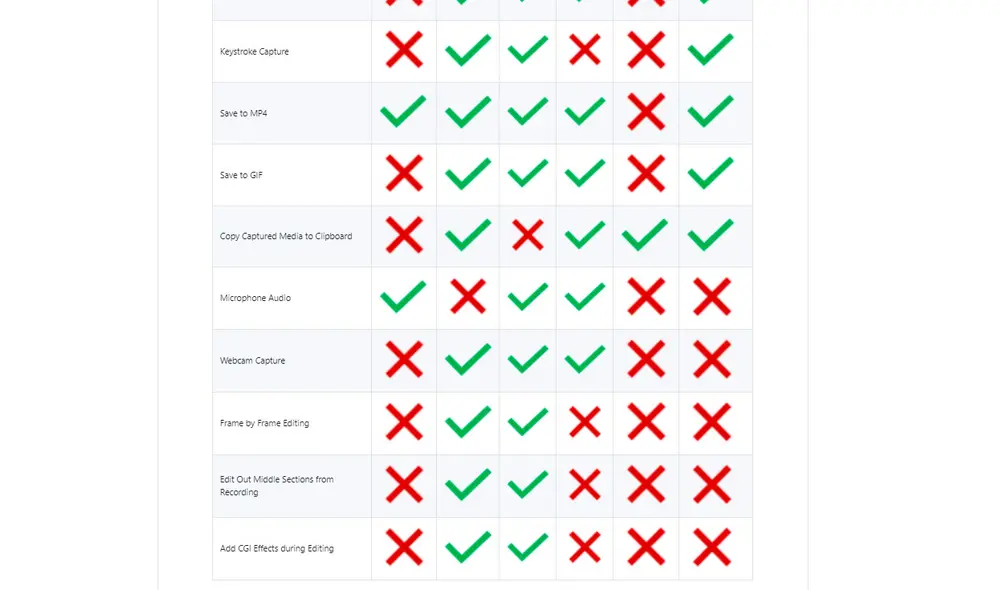
Task: Click the Webcam Capture row label
Action: (252, 361)
